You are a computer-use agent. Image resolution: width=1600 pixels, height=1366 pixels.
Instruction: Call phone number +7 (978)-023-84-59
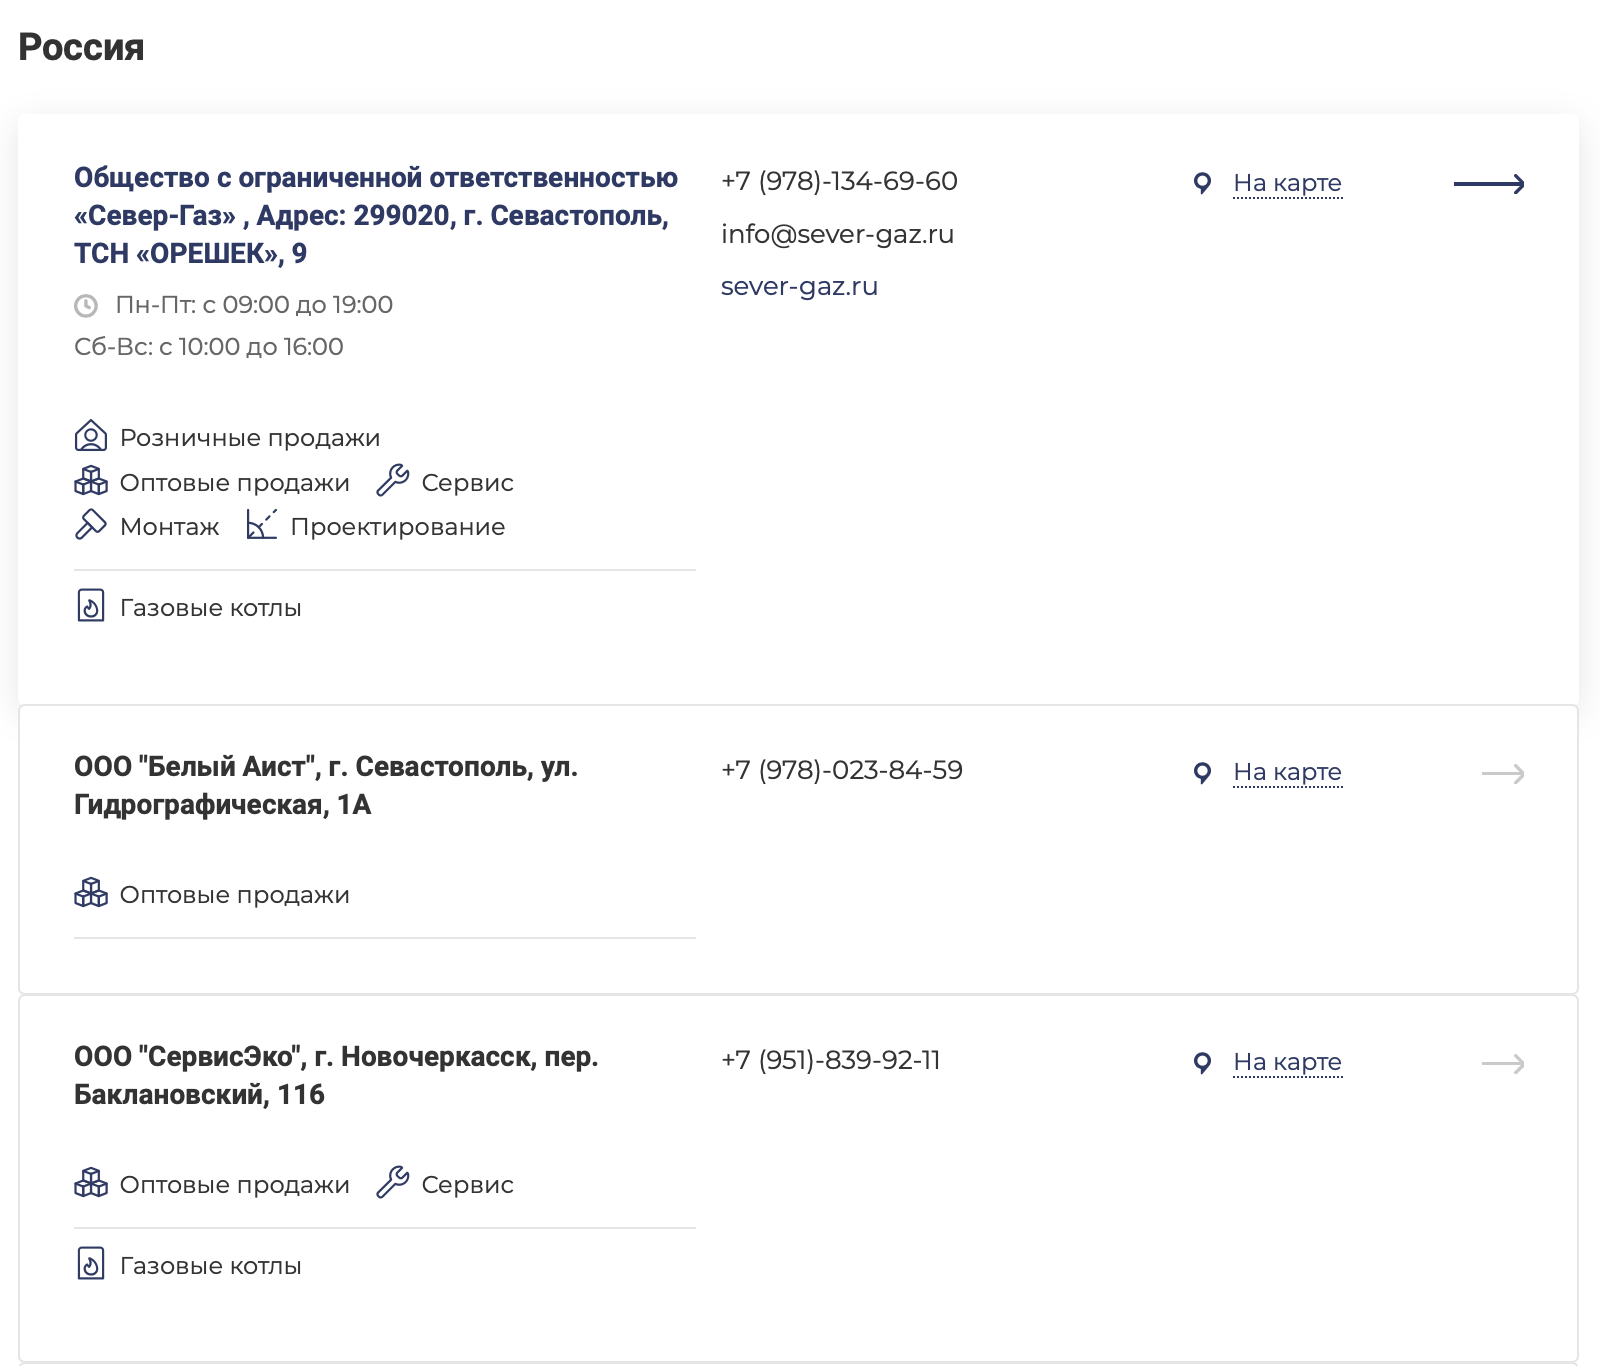[841, 770]
